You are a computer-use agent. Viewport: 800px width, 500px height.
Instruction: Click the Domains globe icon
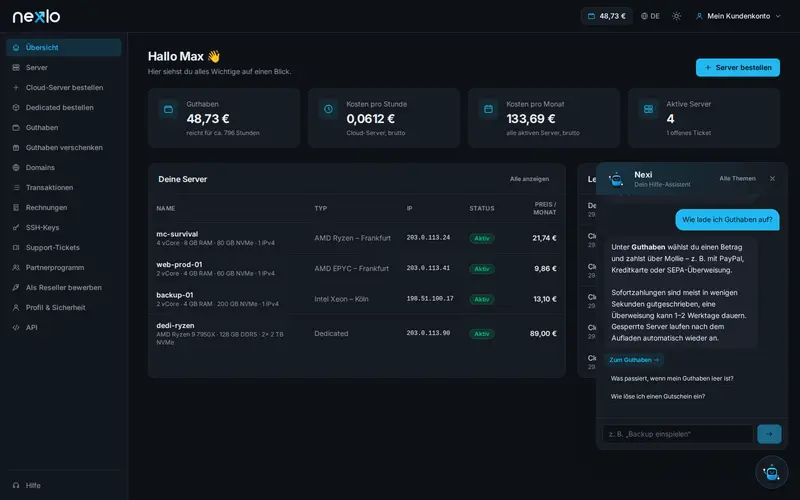[16, 167]
